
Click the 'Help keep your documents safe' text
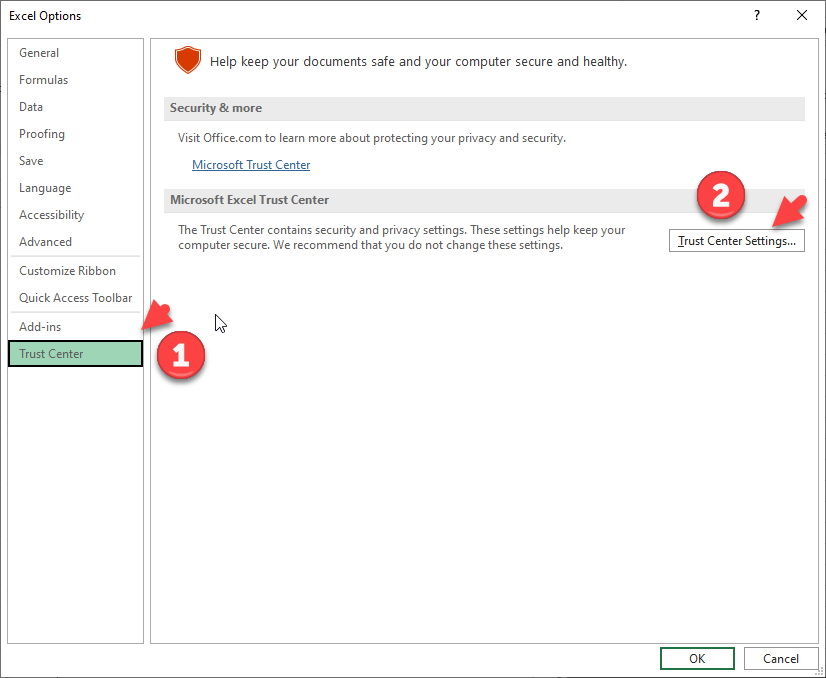(418, 62)
